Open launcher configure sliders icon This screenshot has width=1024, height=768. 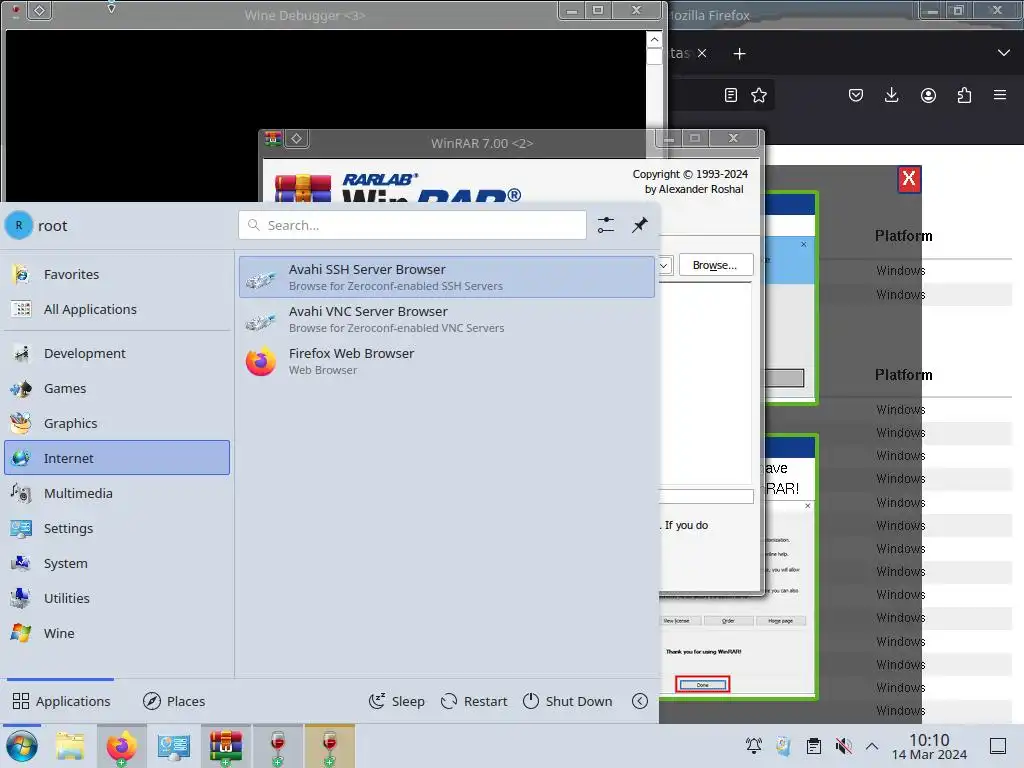(605, 225)
